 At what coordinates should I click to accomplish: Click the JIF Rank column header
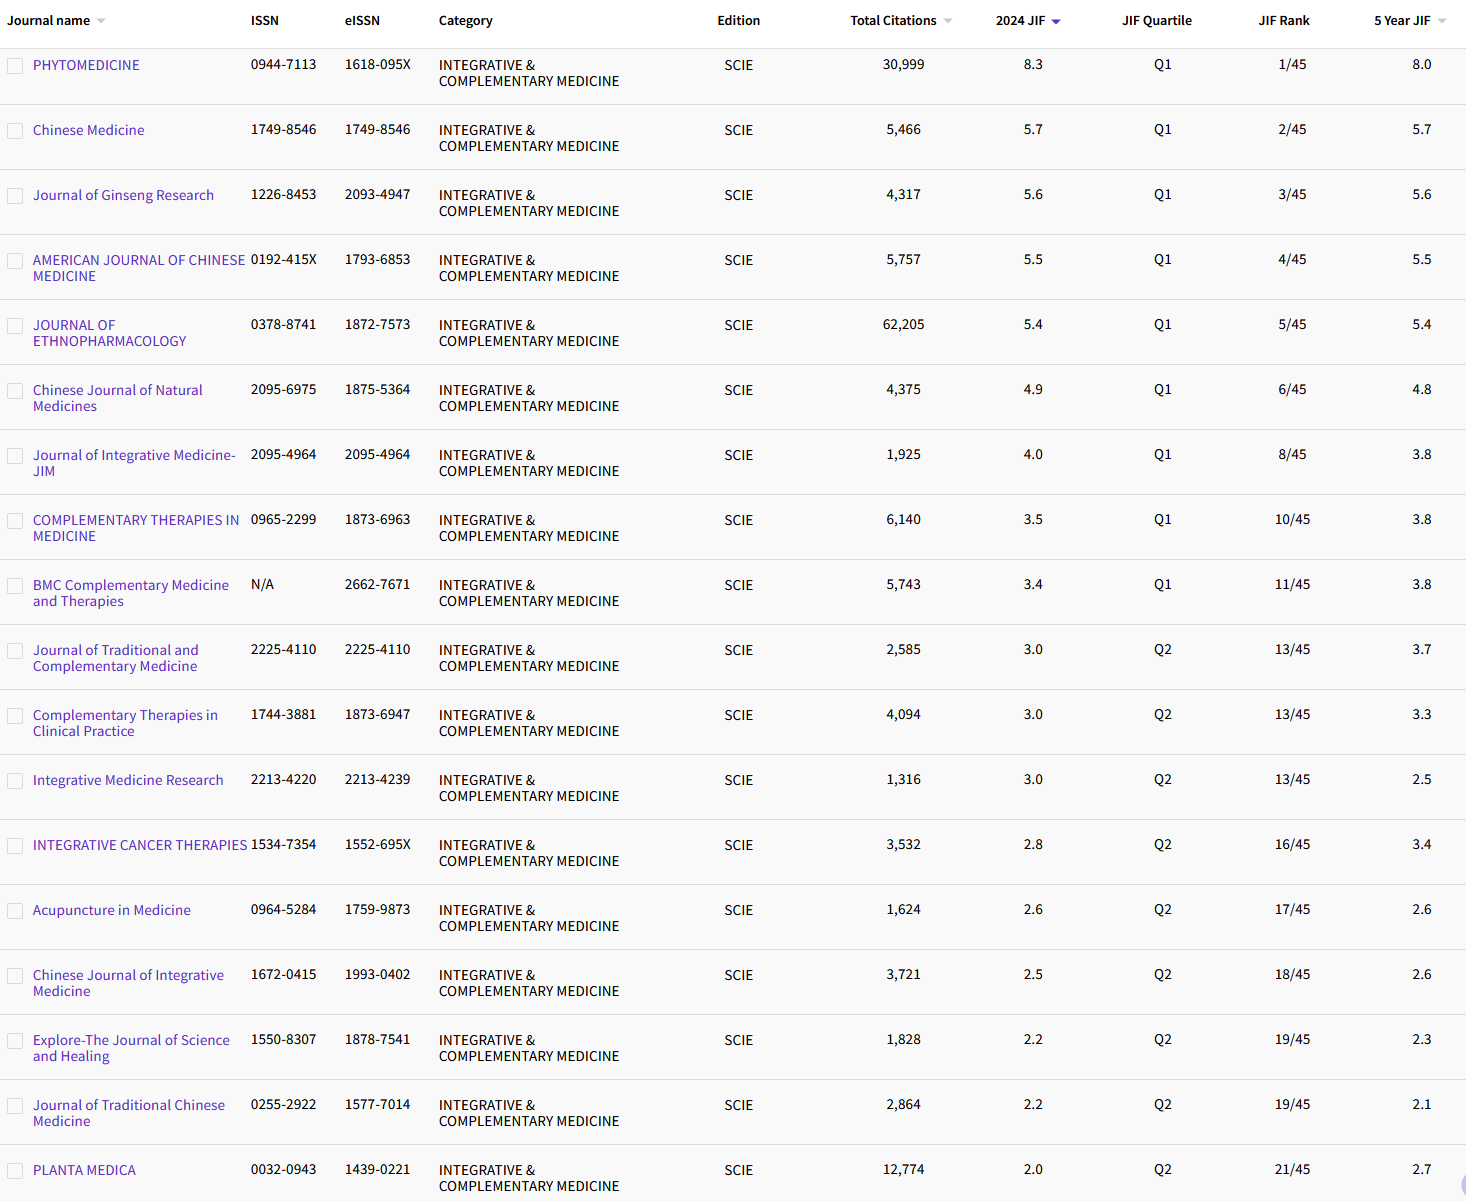click(1284, 20)
